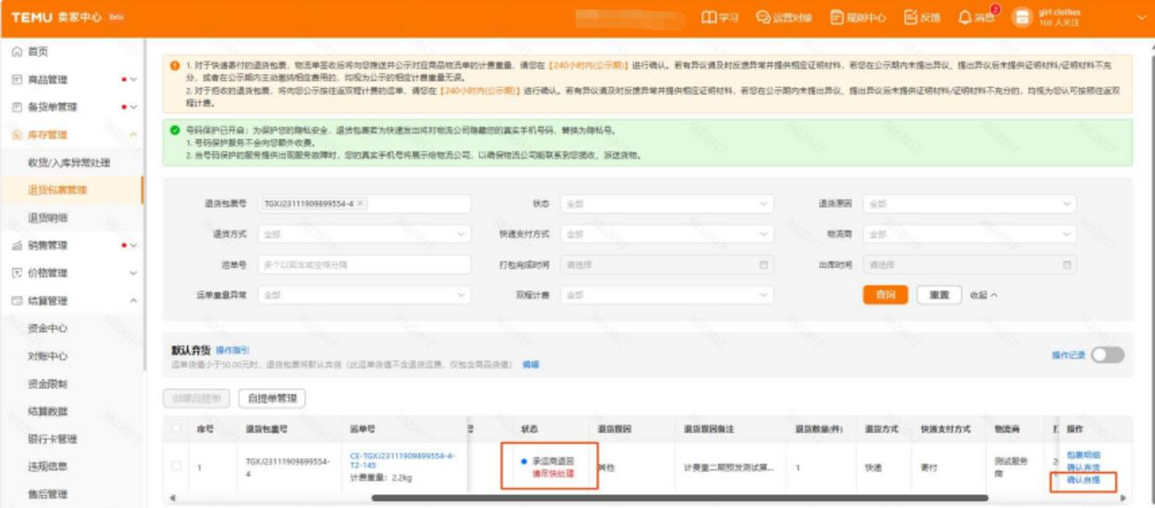Click the 运单号 input field

[x=364, y=265]
